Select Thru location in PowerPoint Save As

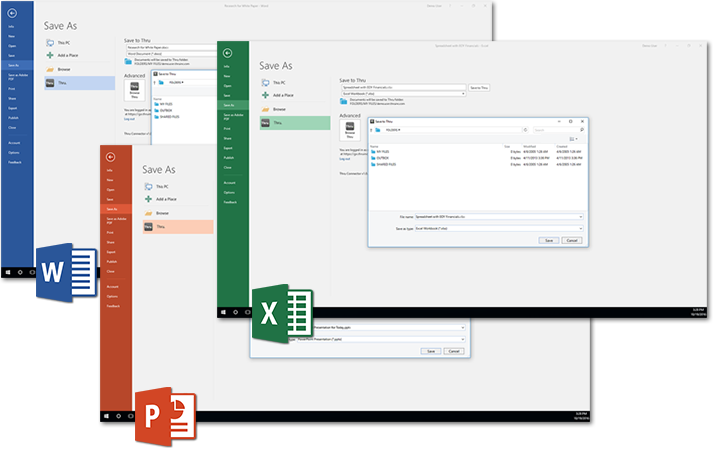pyautogui.click(x=178, y=227)
